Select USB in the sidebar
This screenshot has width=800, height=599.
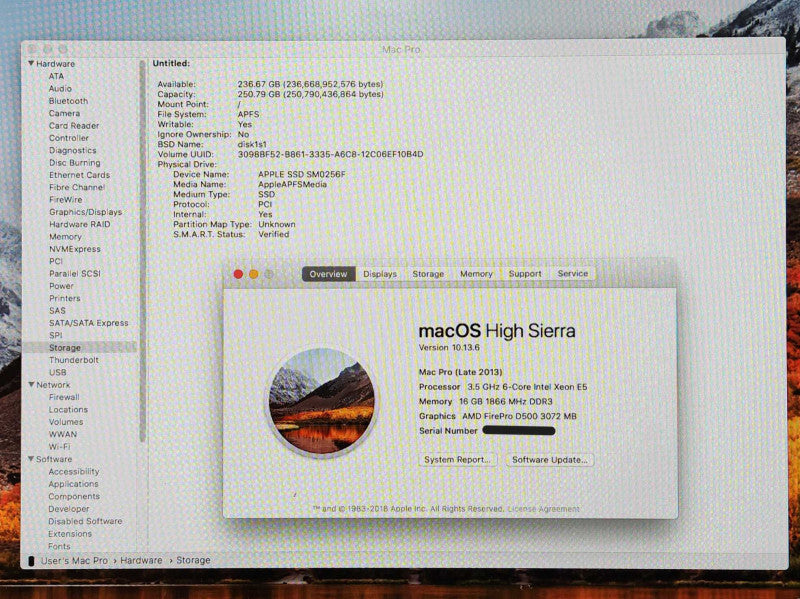[x=57, y=372]
